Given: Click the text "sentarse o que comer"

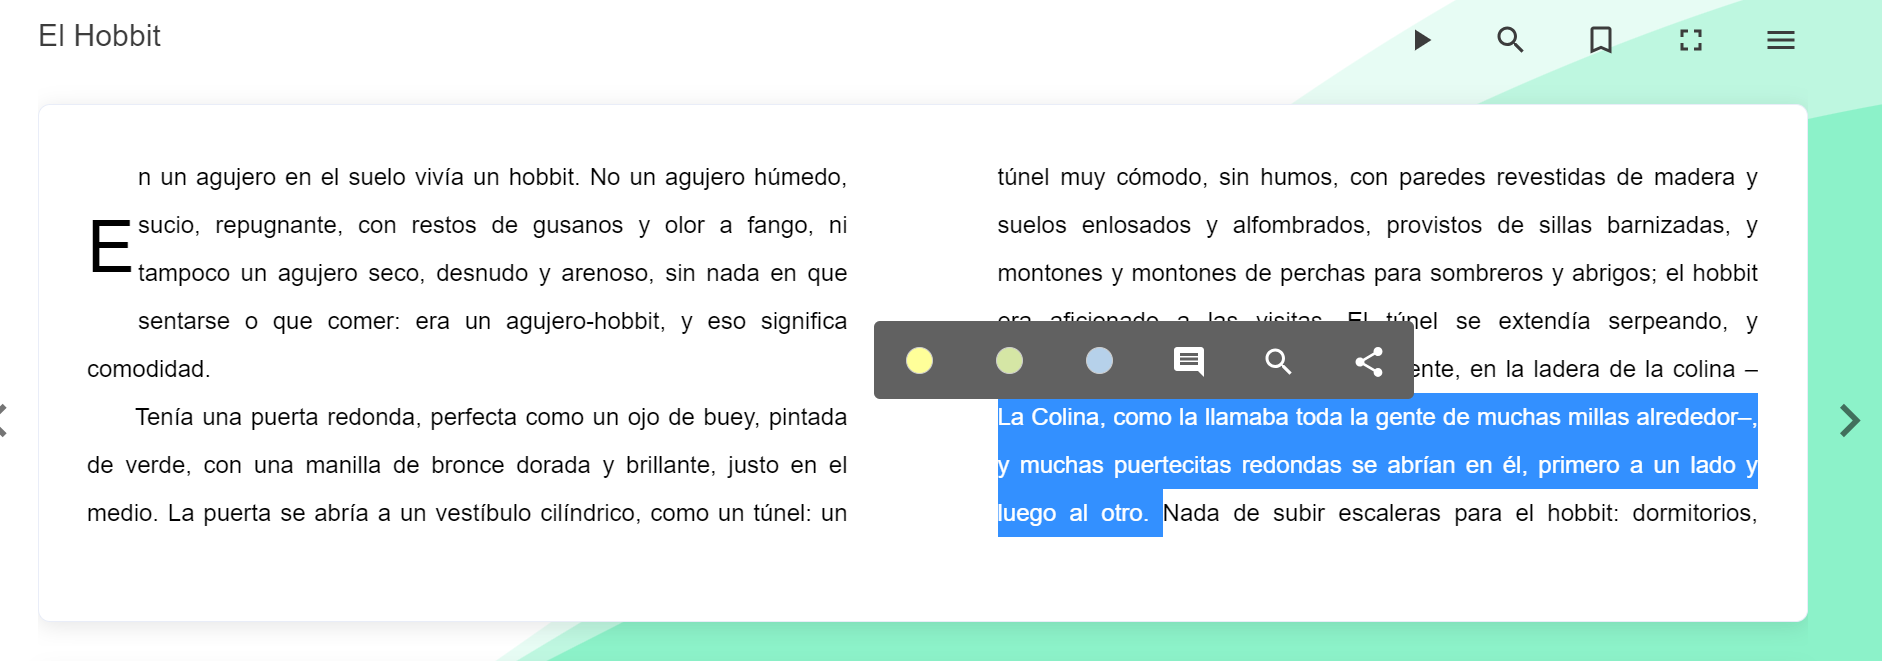Looking at the screenshot, I should 269,321.
